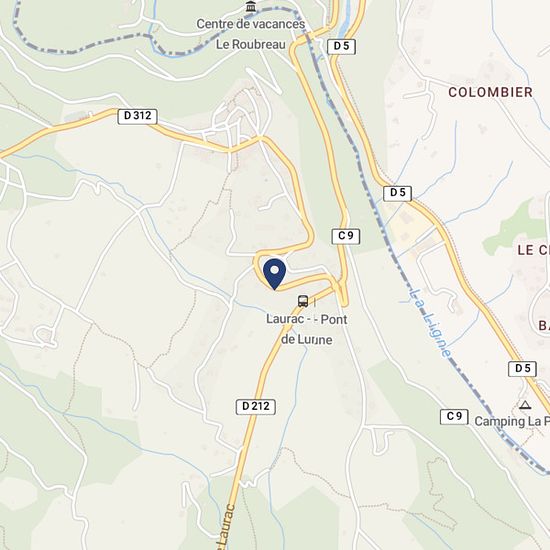This screenshot has width=550, height=550.
Task: Click the D 312 road shield
Action: [x=137, y=116]
